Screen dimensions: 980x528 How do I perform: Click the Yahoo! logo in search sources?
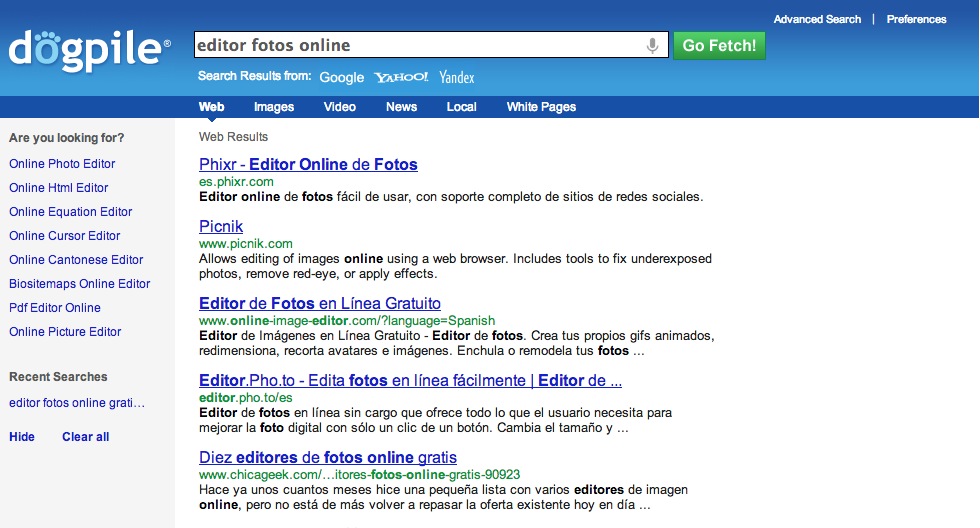tap(401, 77)
